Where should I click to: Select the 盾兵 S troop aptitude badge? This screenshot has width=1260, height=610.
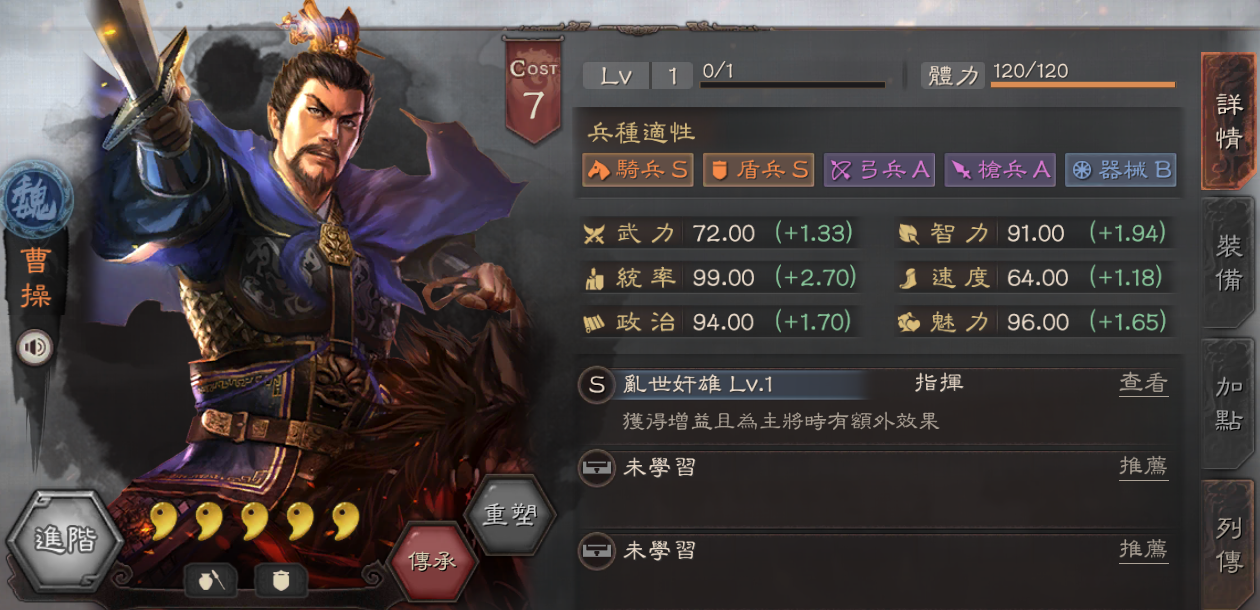759,170
